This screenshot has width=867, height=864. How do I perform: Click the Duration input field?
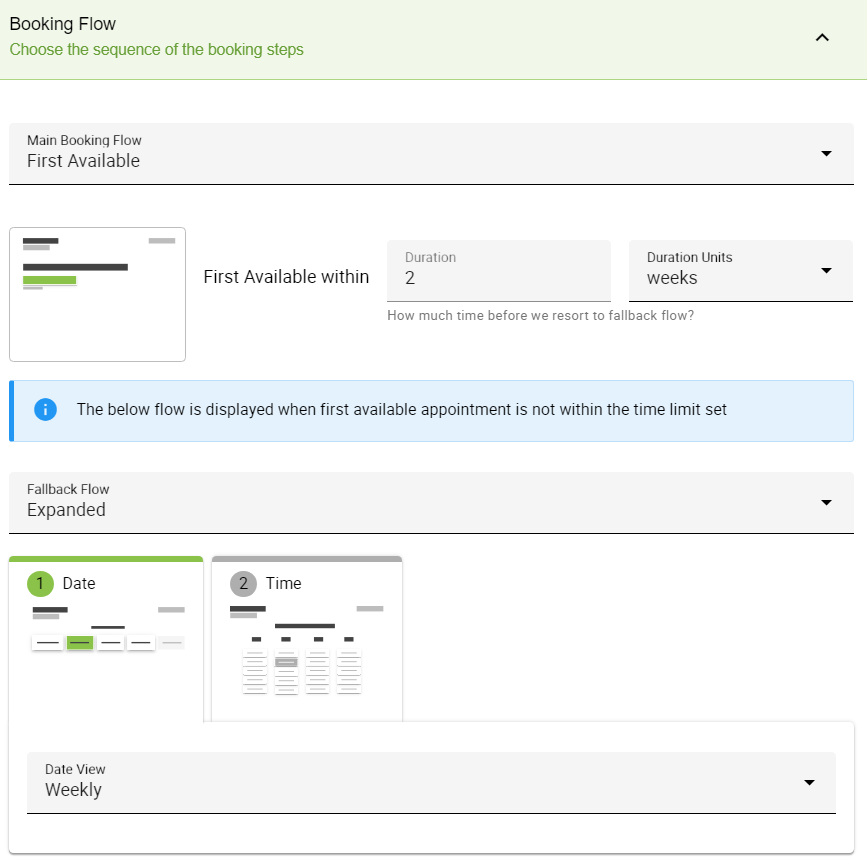(499, 271)
